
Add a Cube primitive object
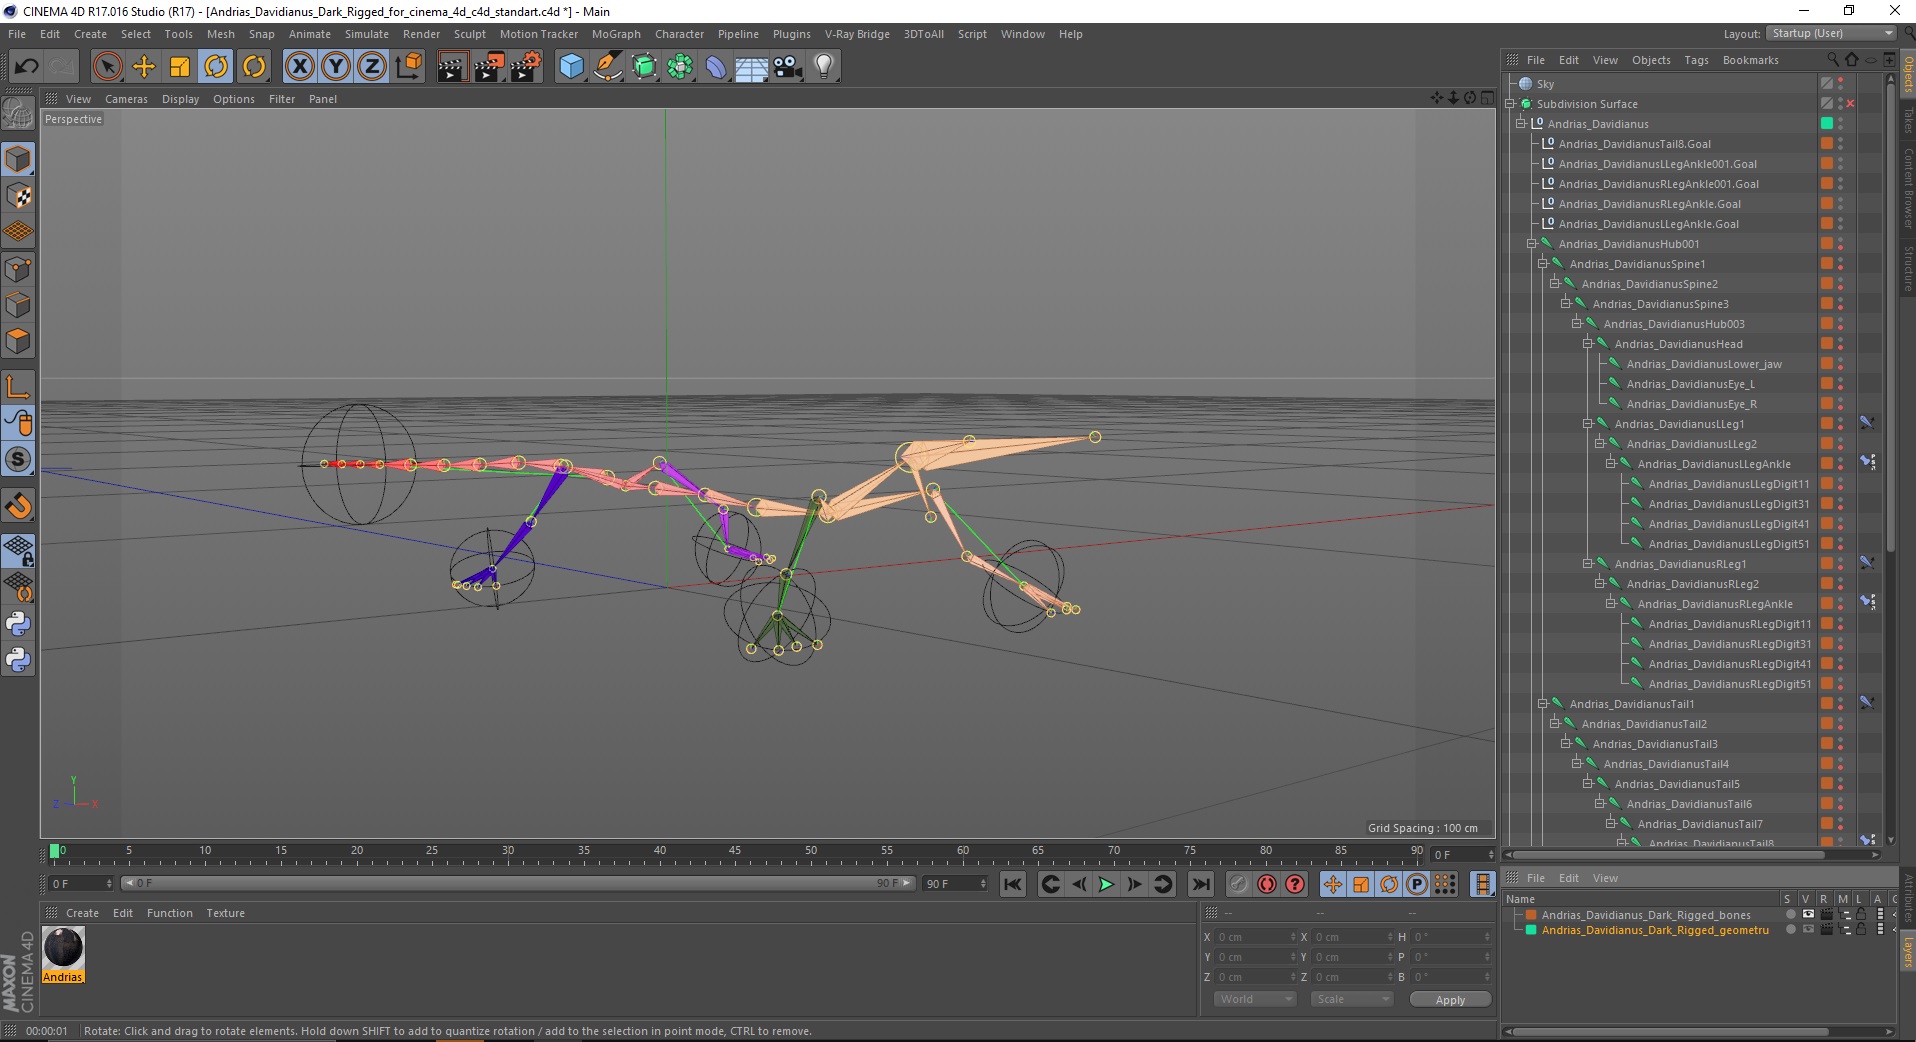tap(571, 67)
